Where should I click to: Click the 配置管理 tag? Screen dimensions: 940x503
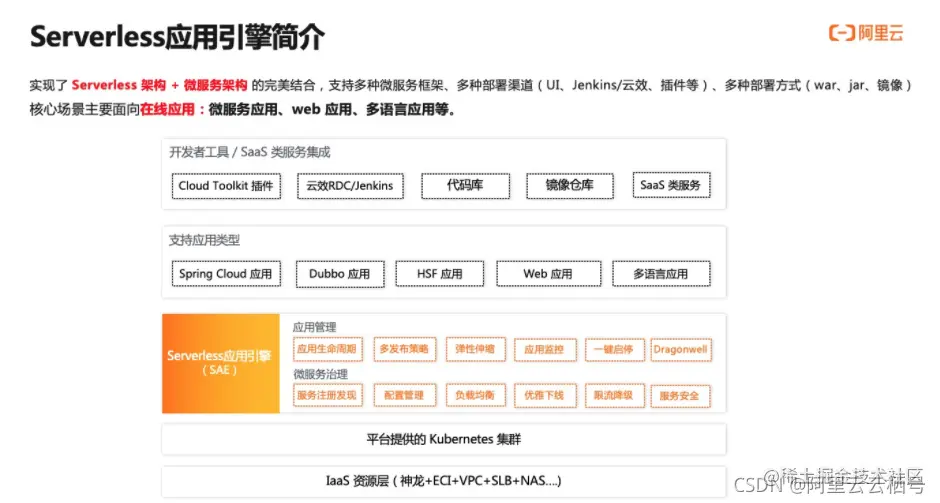(x=405, y=396)
